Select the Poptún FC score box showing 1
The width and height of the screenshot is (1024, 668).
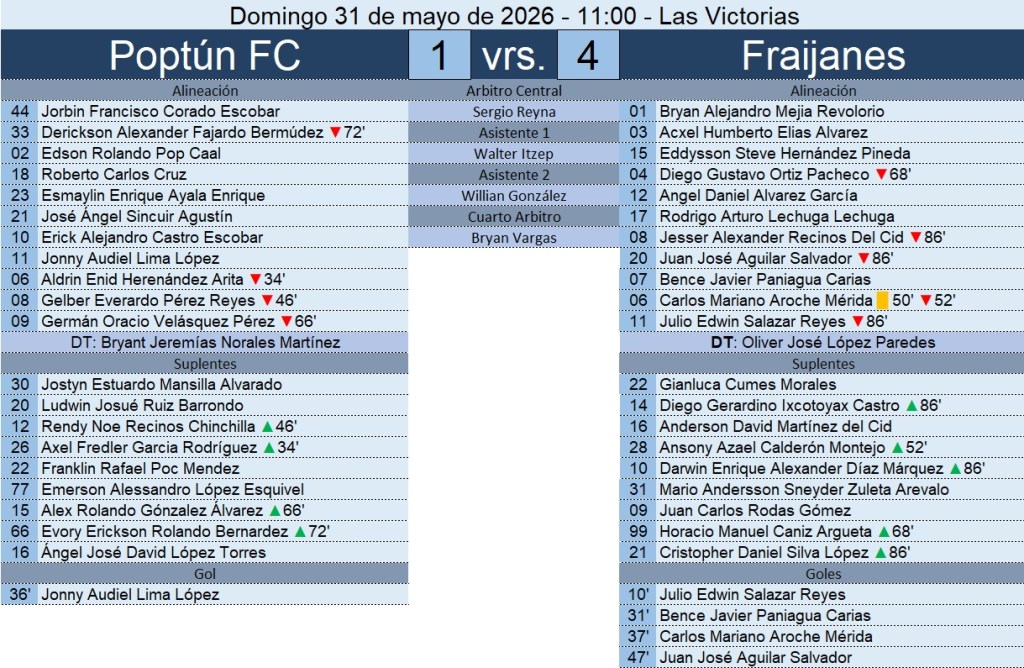point(439,55)
